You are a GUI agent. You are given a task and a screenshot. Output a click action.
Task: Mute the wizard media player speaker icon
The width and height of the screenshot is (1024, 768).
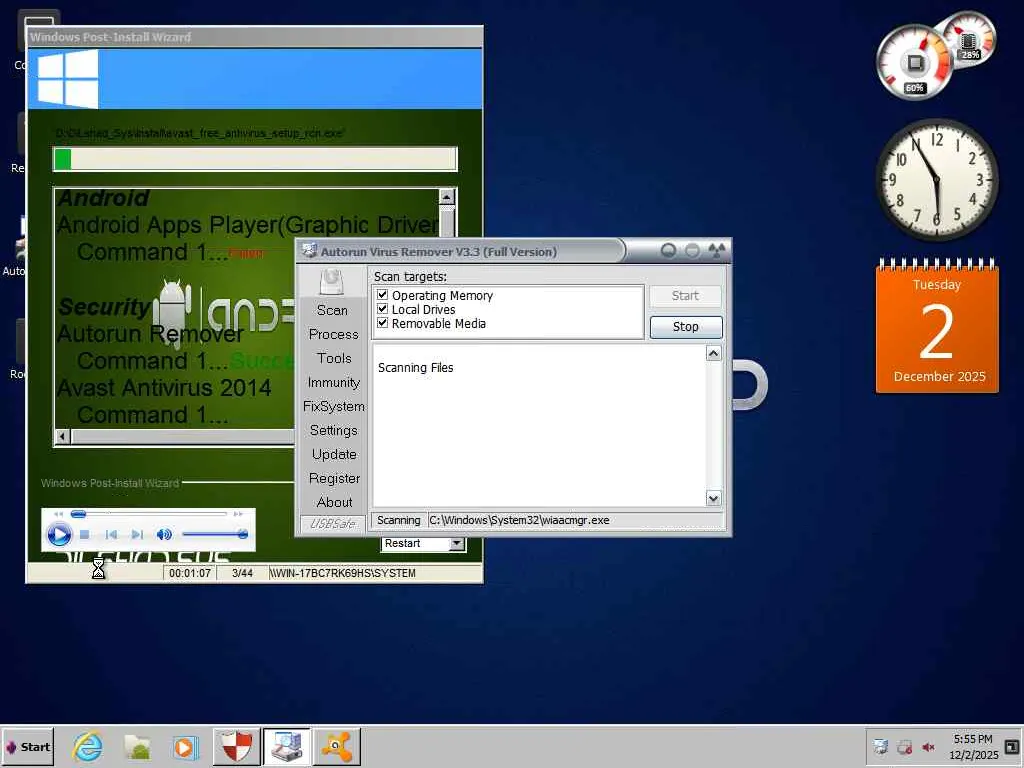coord(164,534)
